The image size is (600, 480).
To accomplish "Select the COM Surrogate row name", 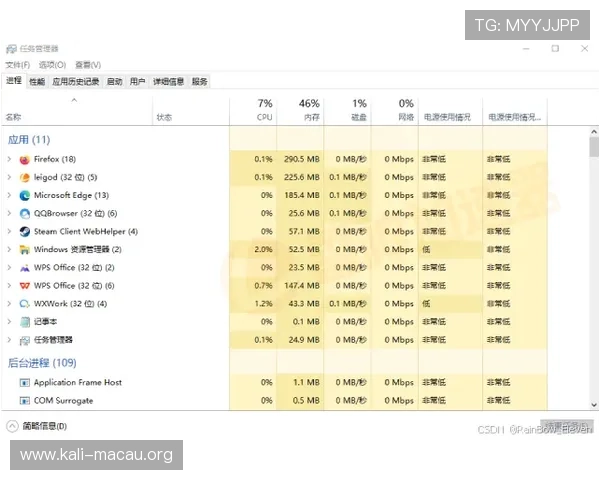I will pyautogui.click(x=64, y=400).
